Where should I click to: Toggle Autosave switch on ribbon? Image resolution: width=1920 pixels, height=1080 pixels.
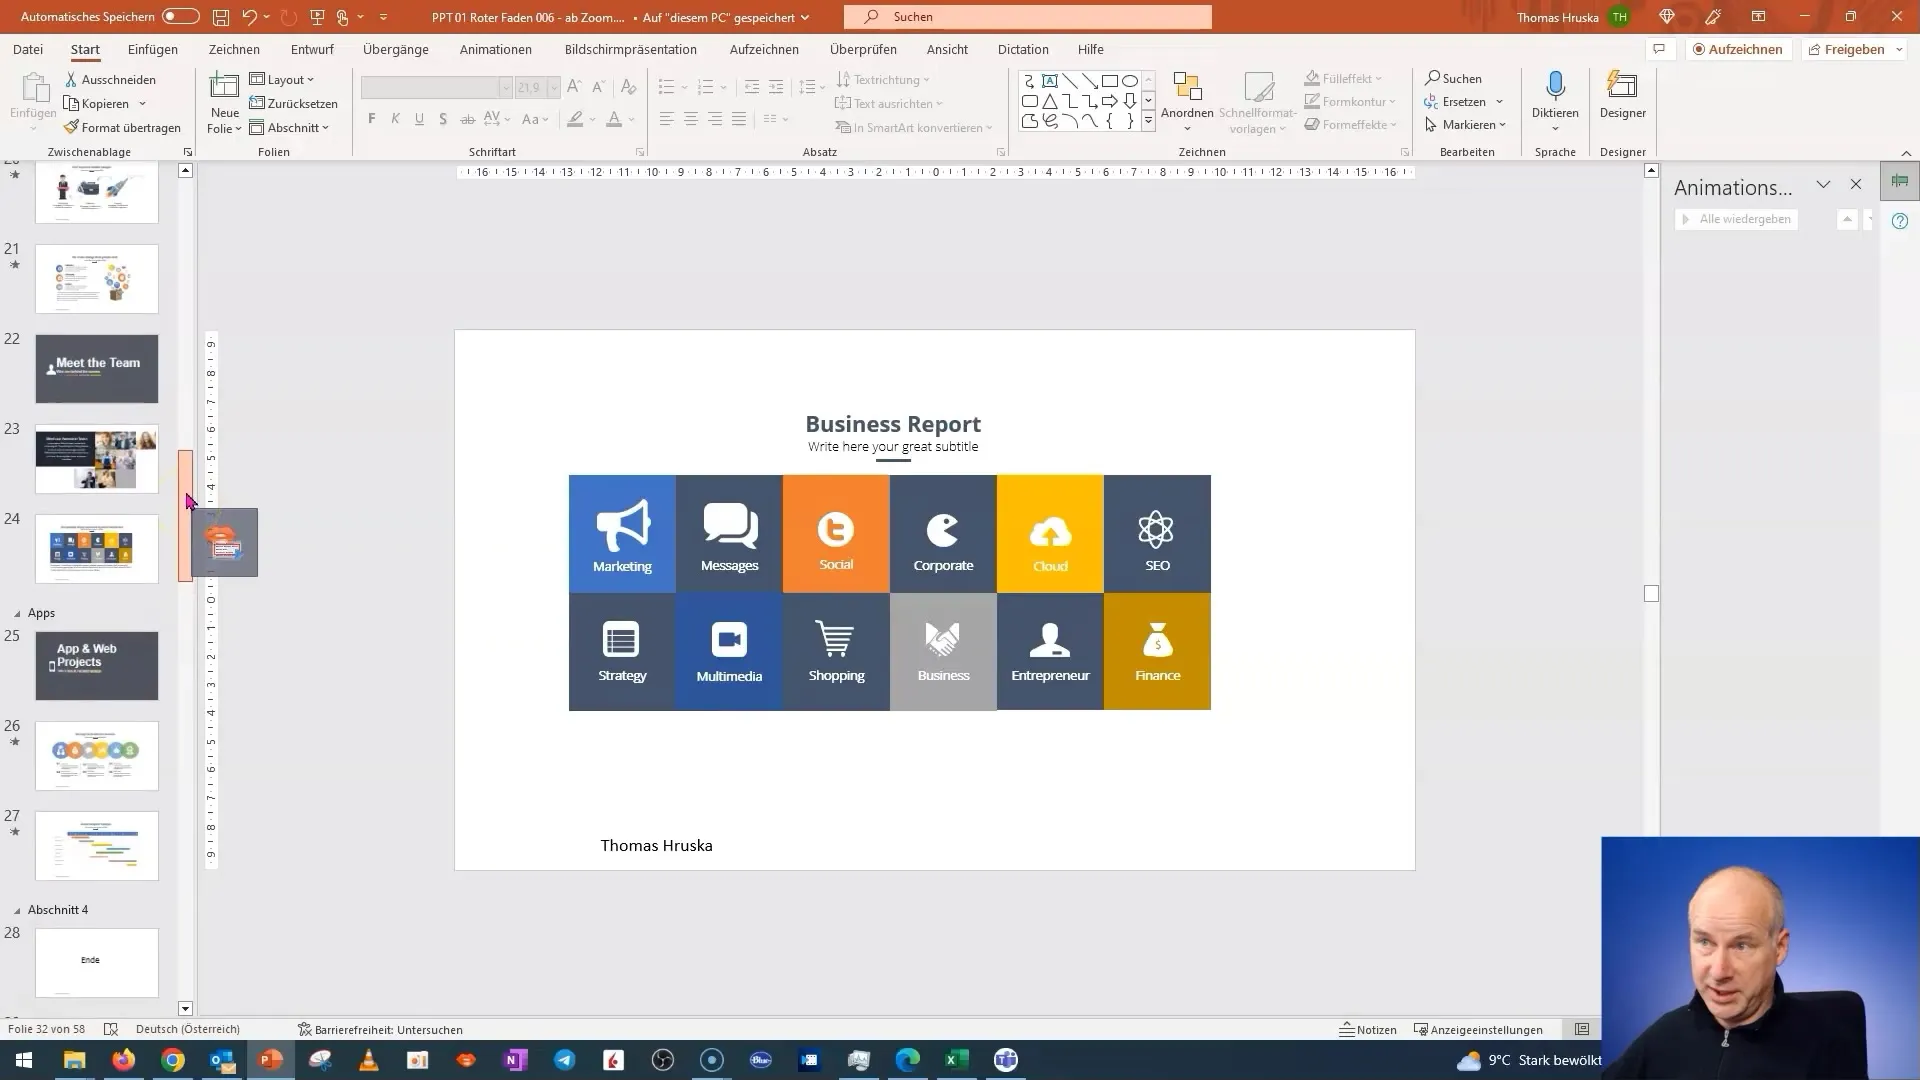click(x=174, y=16)
